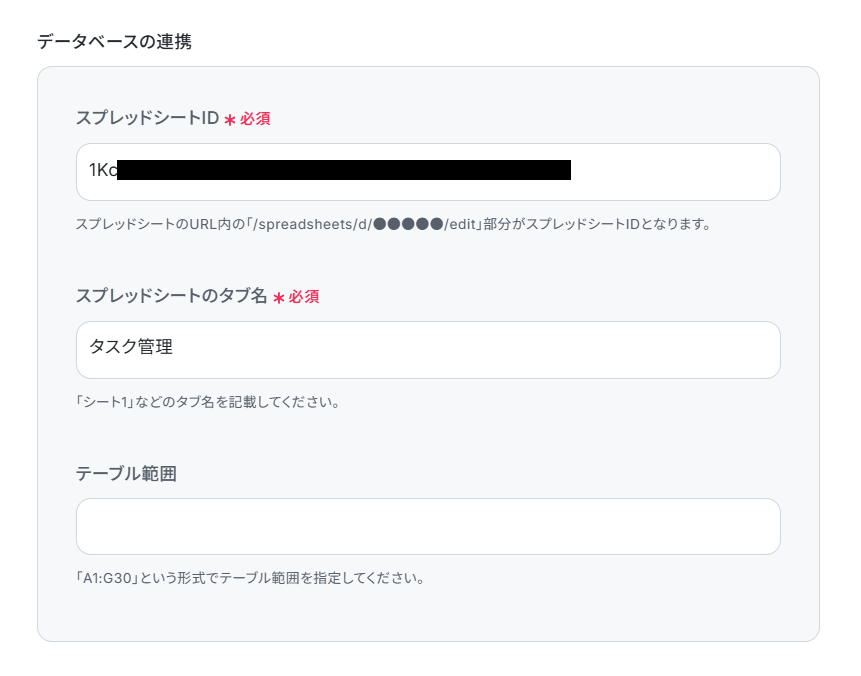Place cursor on タスク管理 text
Viewport: 861px width, 676px height.
pos(131,347)
